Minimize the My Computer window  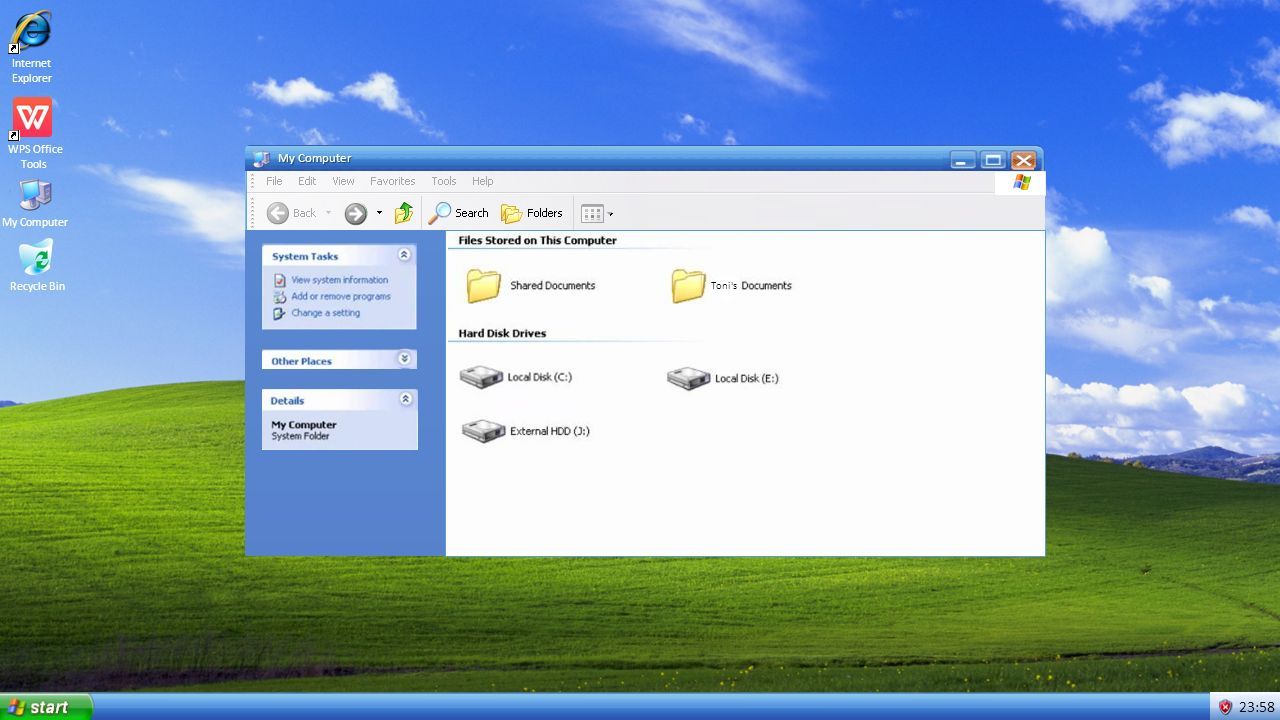963,160
